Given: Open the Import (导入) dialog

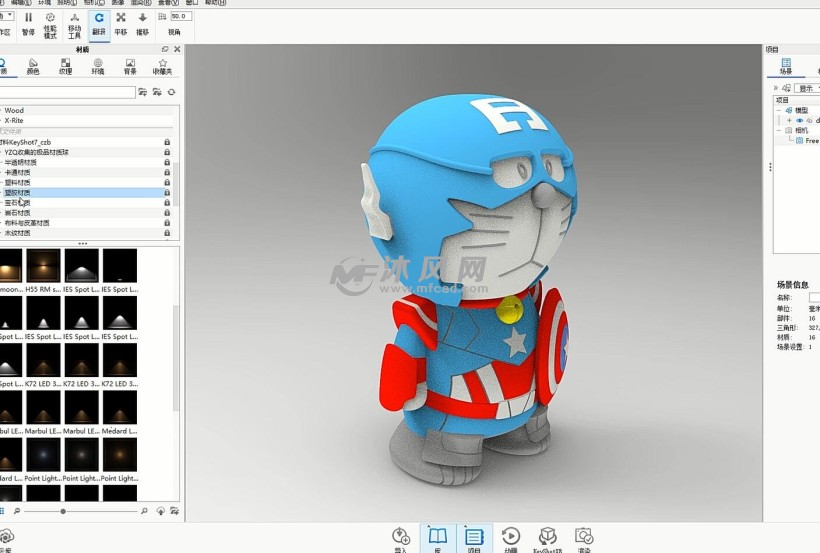Looking at the screenshot, I should point(401,538).
